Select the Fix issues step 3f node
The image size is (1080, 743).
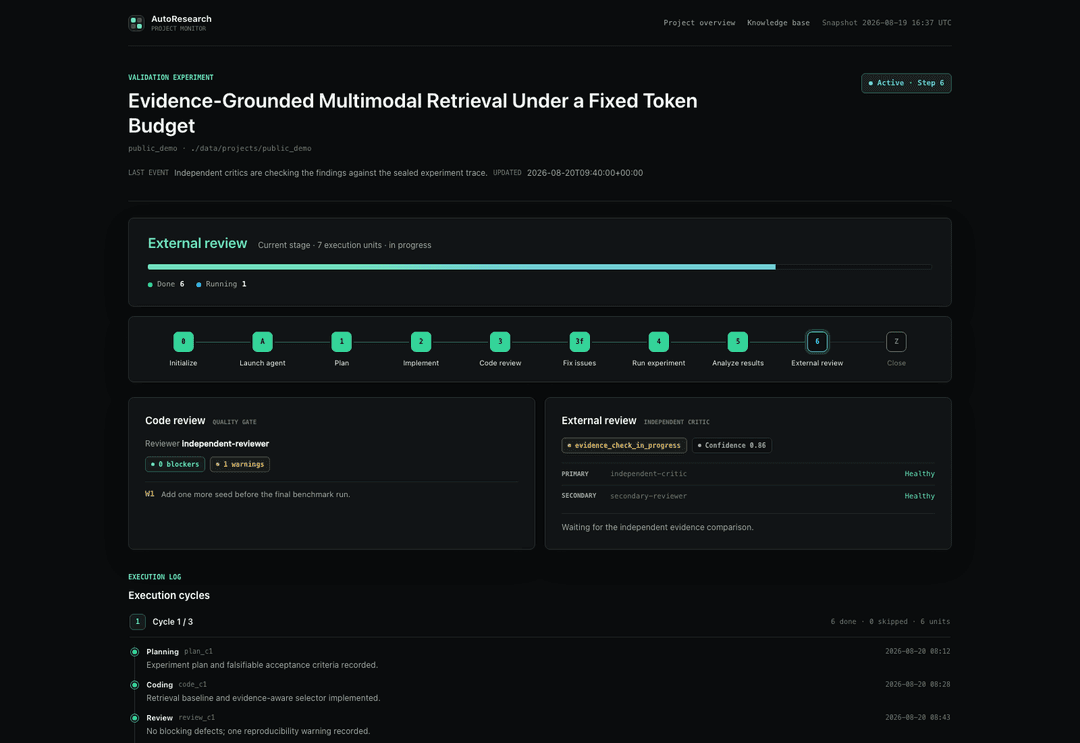coord(579,342)
